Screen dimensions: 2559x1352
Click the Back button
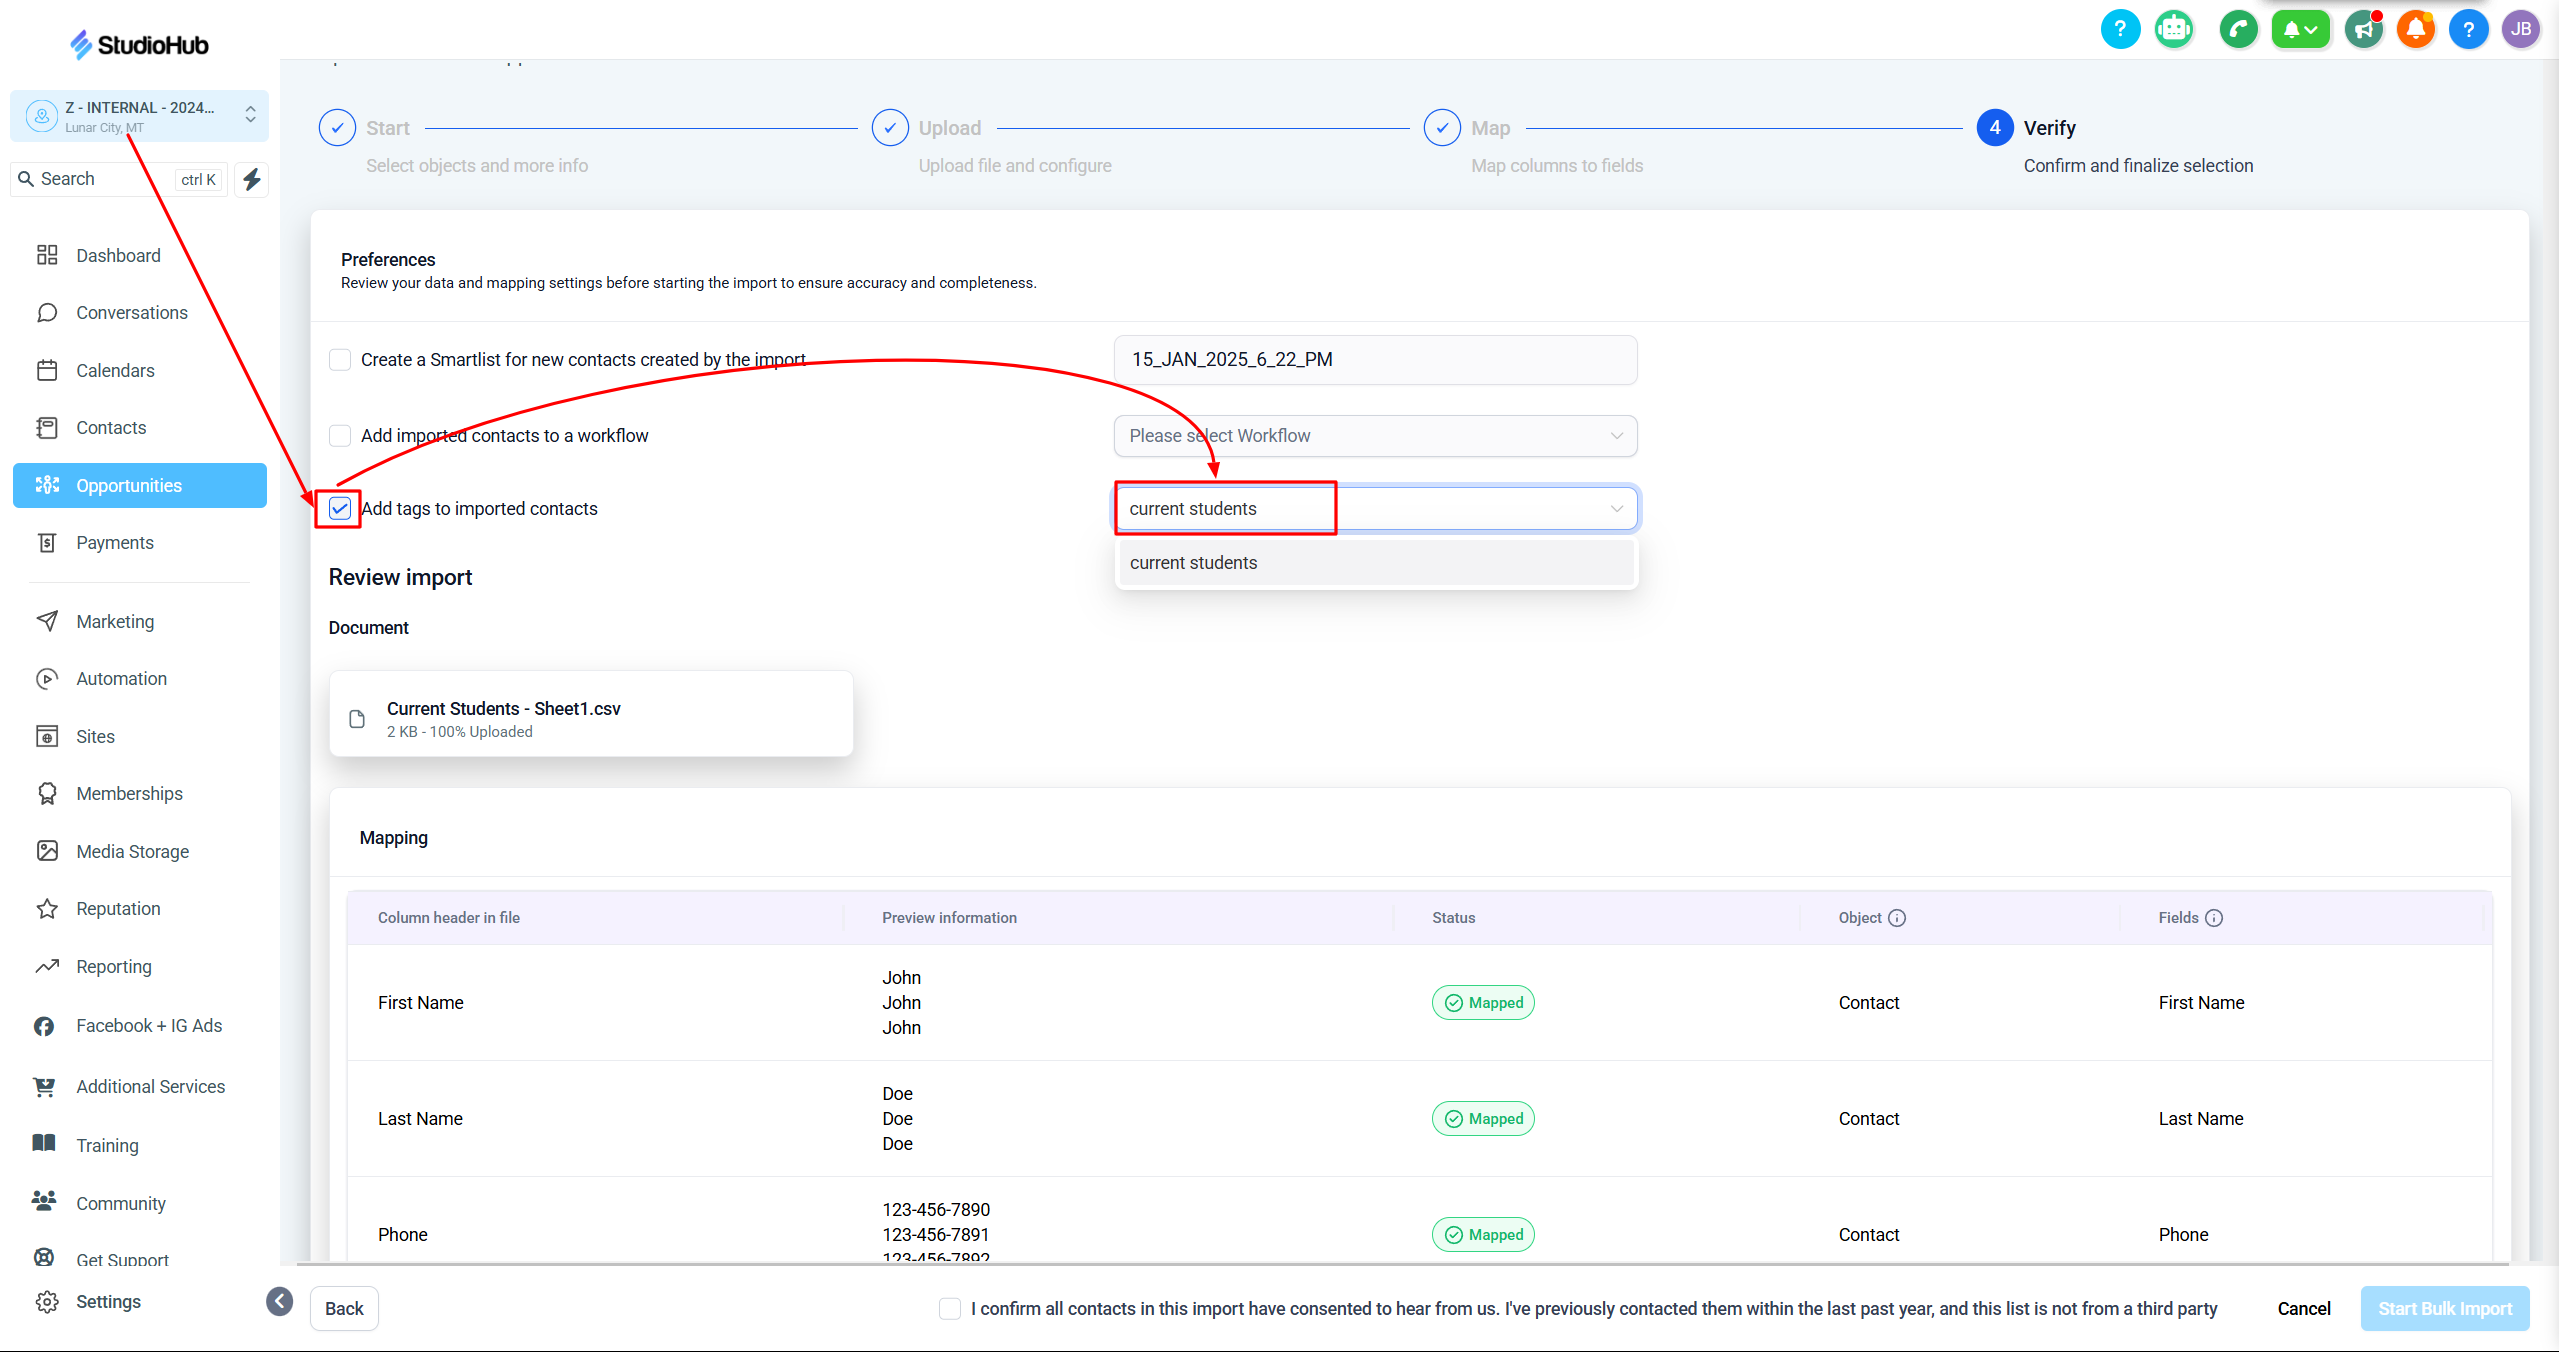coord(344,1309)
